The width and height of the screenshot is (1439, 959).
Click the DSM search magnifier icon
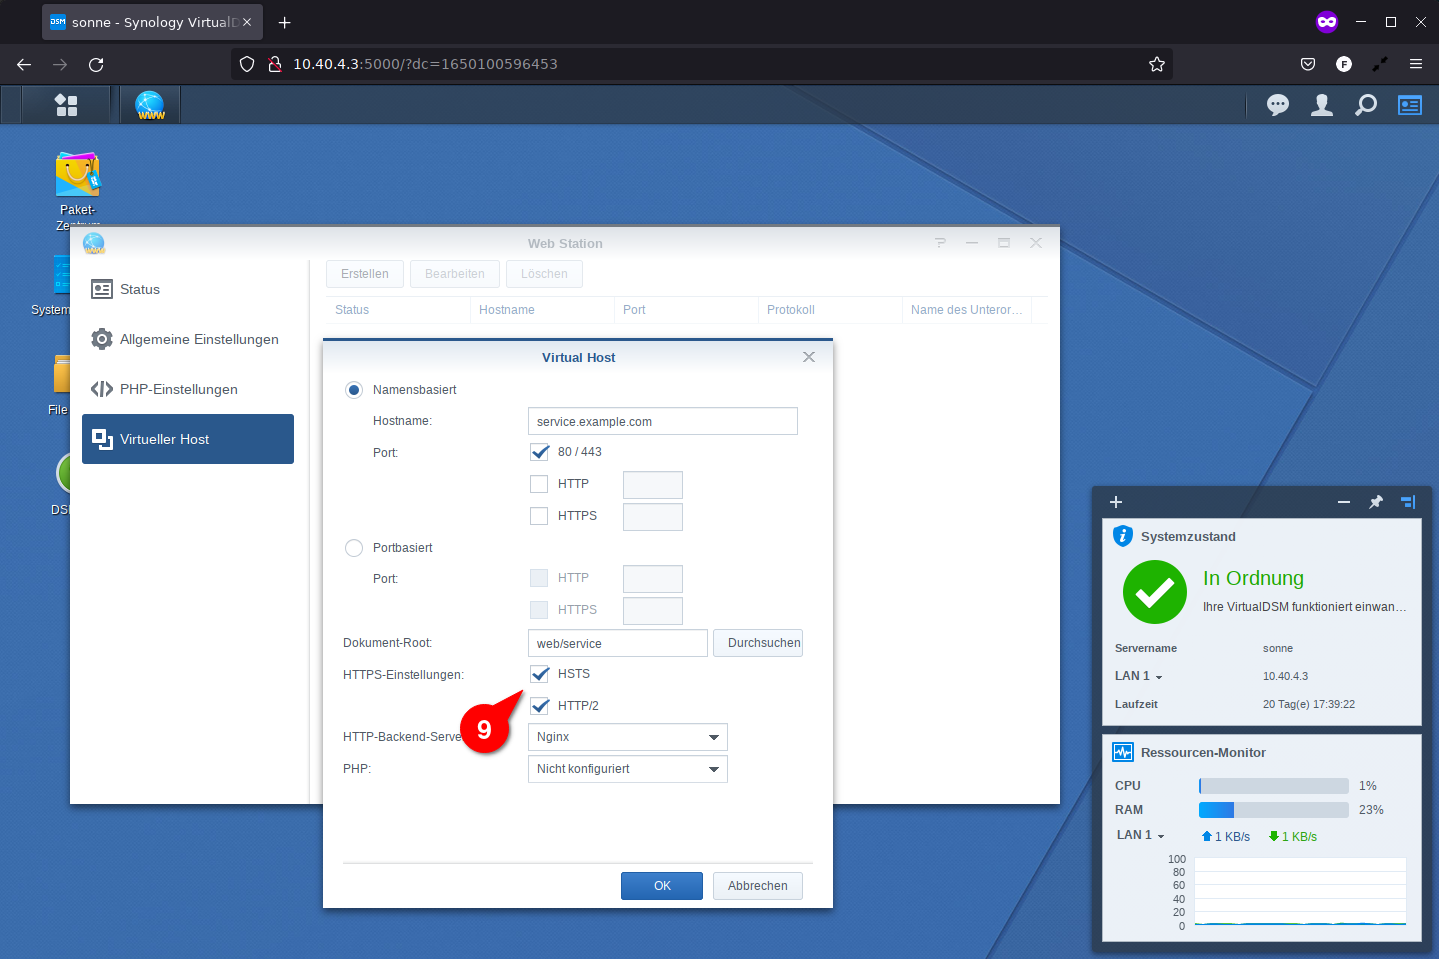(1365, 105)
